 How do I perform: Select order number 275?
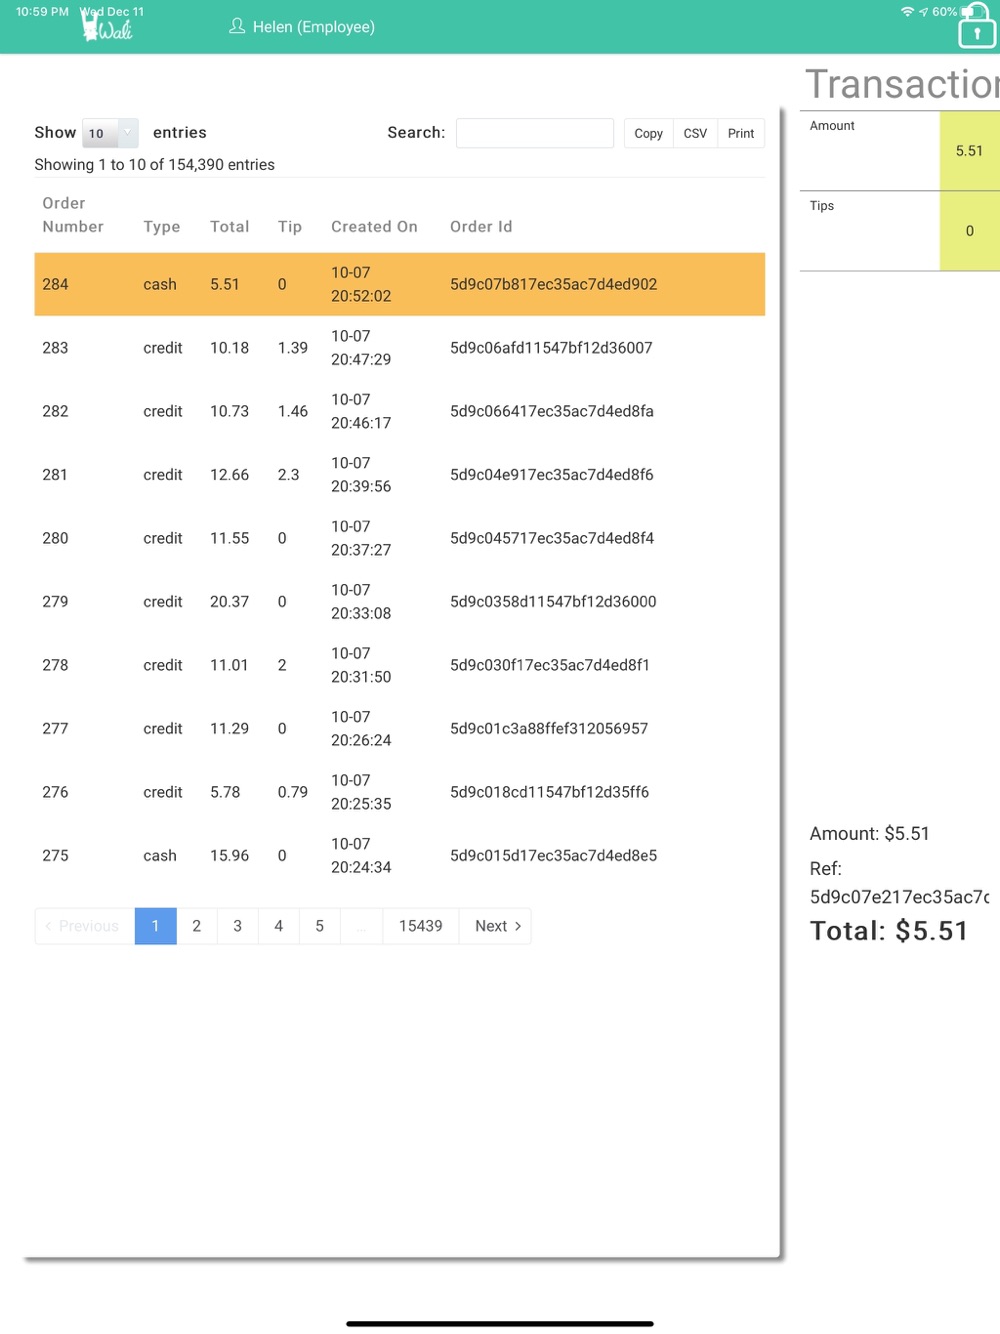(56, 856)
